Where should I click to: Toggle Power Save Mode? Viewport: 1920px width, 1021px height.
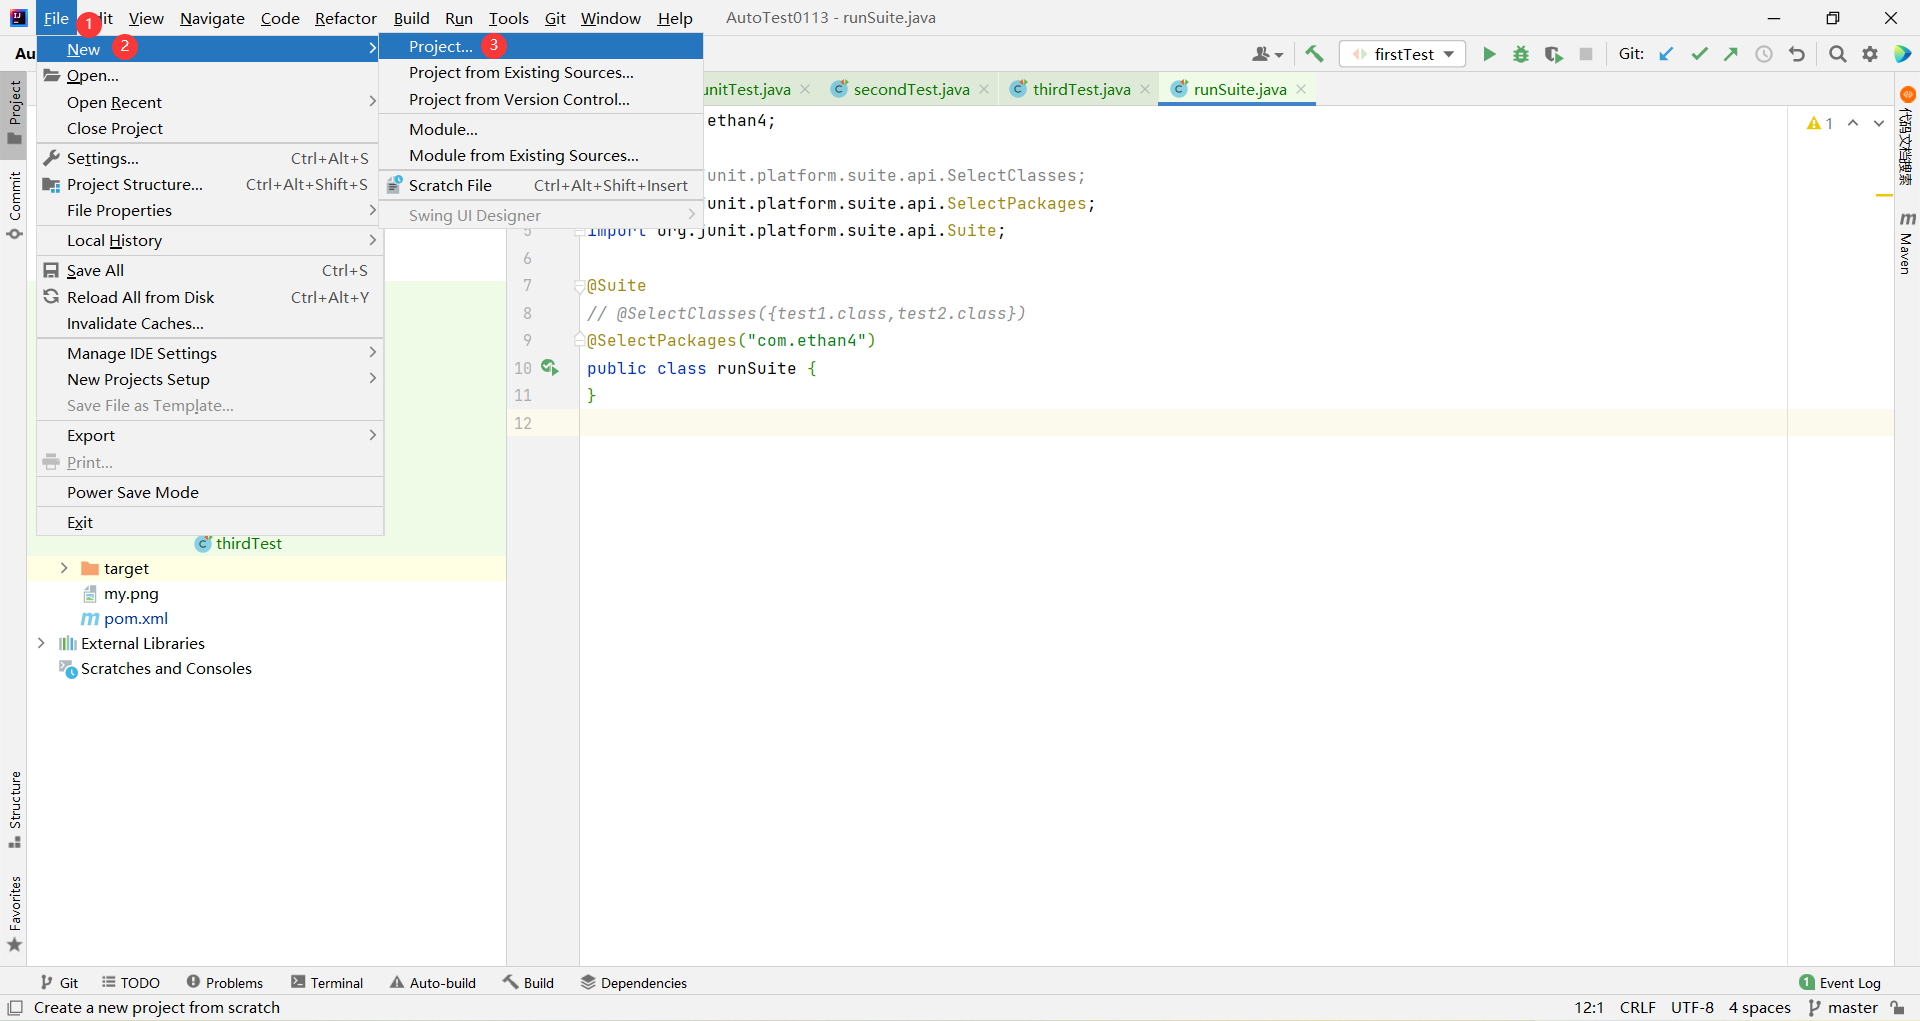pos(210,492)
